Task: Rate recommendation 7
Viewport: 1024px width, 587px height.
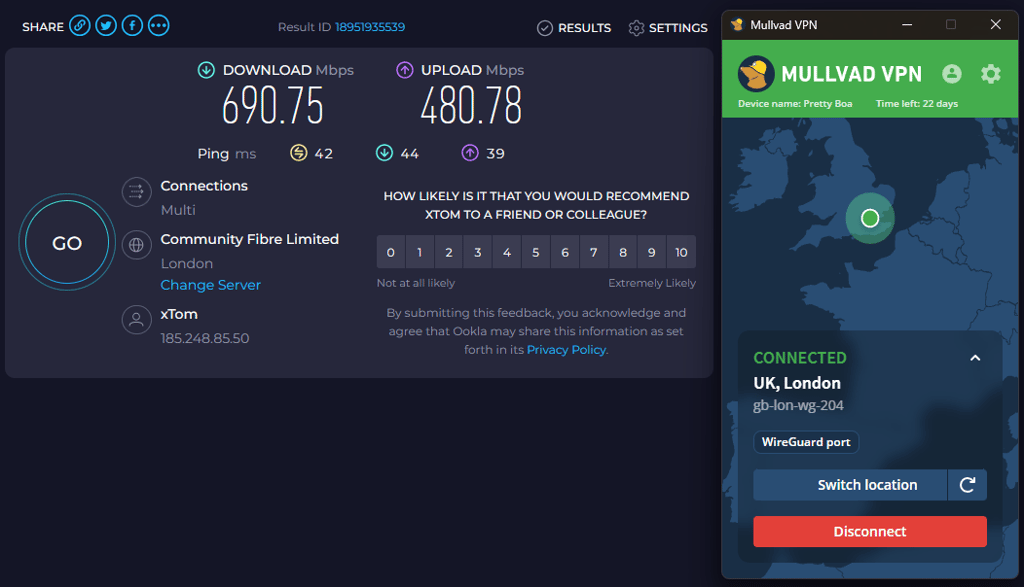Action: tap(594, 252)
